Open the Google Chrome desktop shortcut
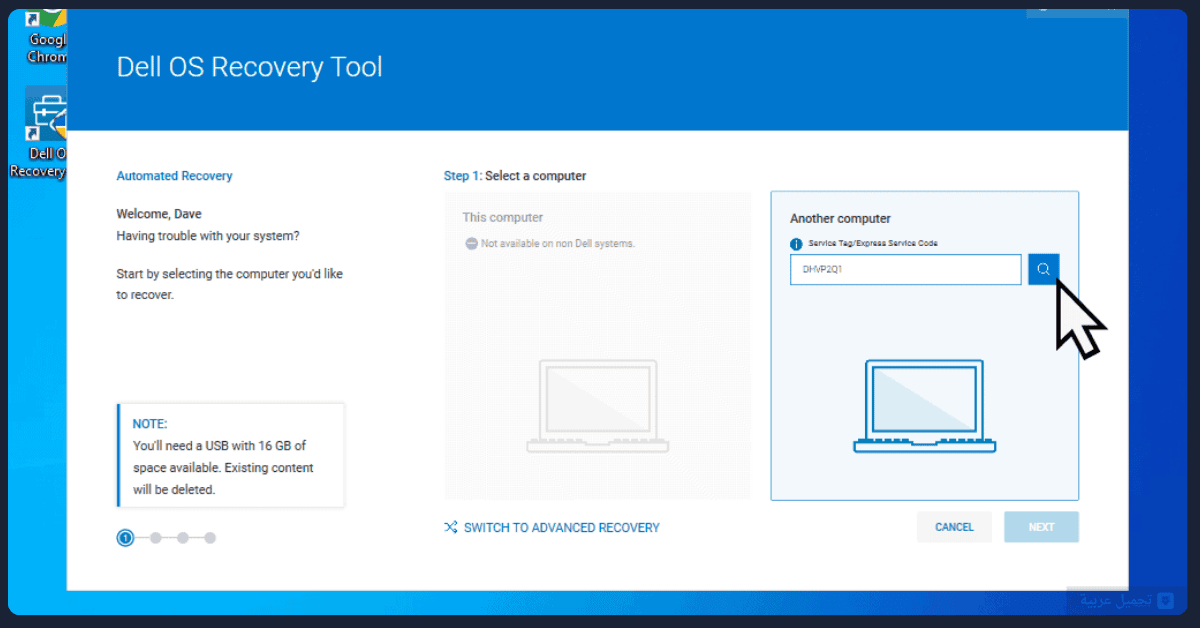Viewport: 1200px width, 628px height. (46, 37)
